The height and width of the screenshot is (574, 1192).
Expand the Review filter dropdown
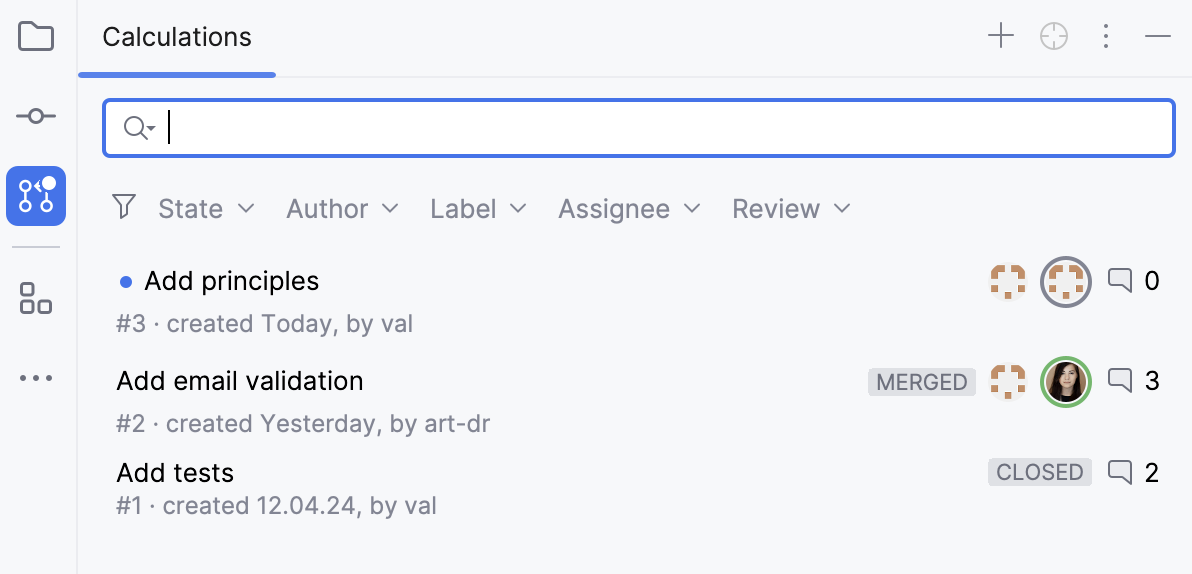[791, 209]
